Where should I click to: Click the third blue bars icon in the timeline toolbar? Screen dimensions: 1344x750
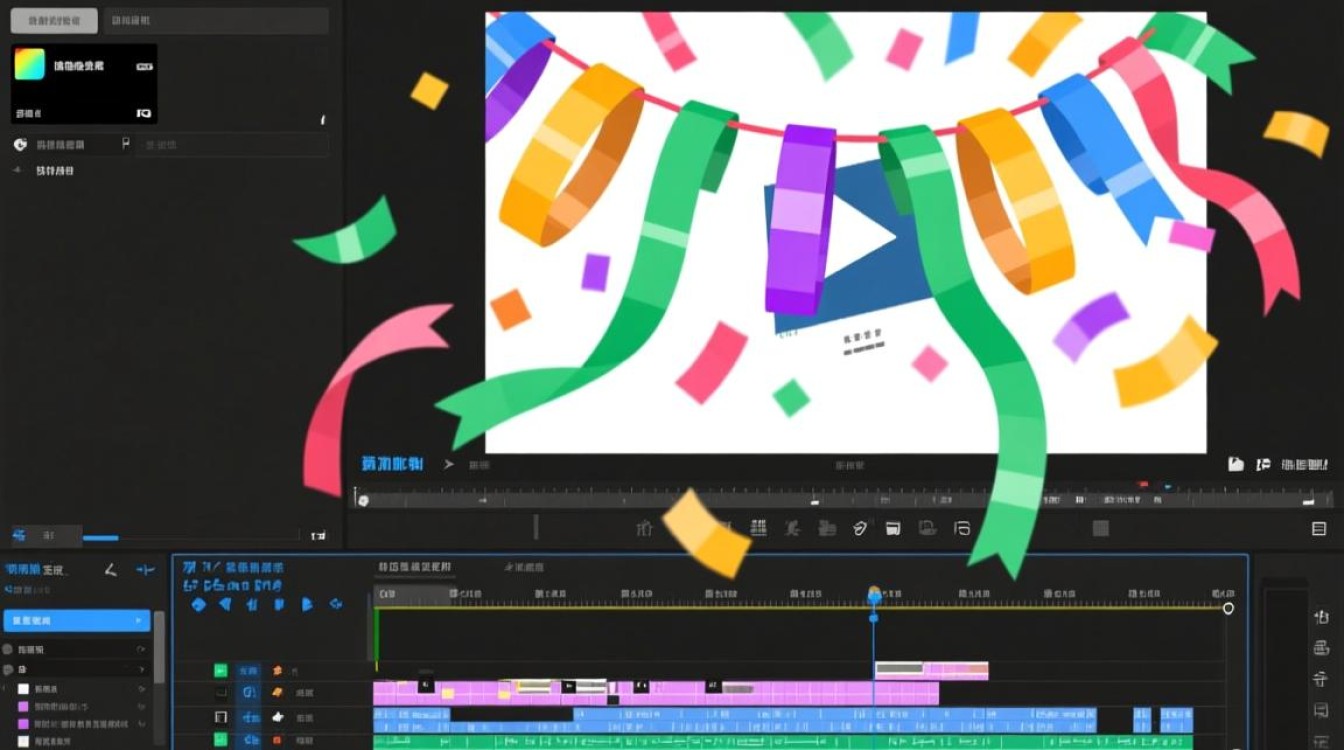[x=252, y=604]
